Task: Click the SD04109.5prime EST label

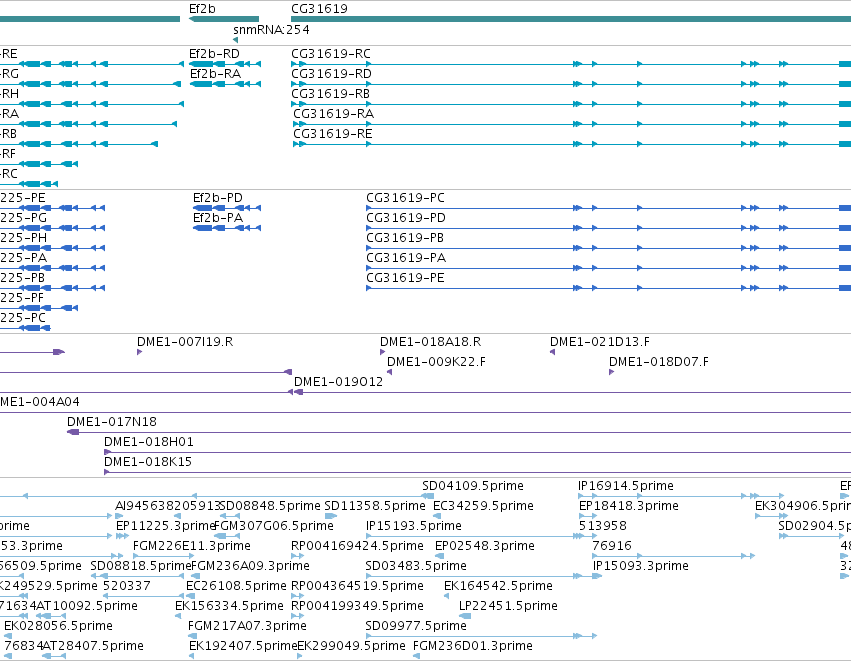Action: pos(473,486)
